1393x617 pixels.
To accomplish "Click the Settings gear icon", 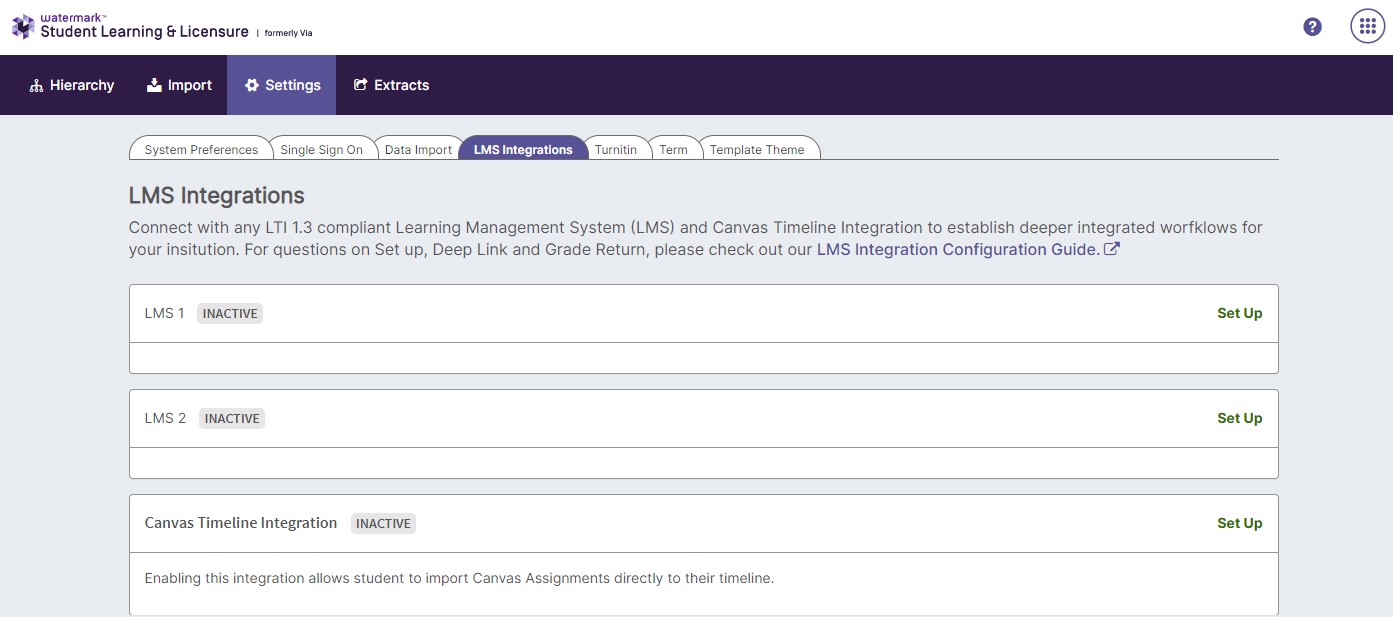I will pos(252,84).
